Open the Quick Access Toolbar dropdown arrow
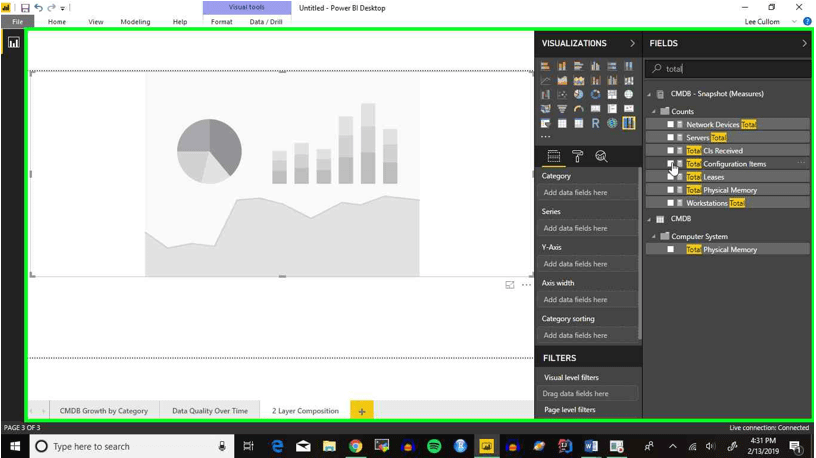816x458 pixels. tap(62, 8)
